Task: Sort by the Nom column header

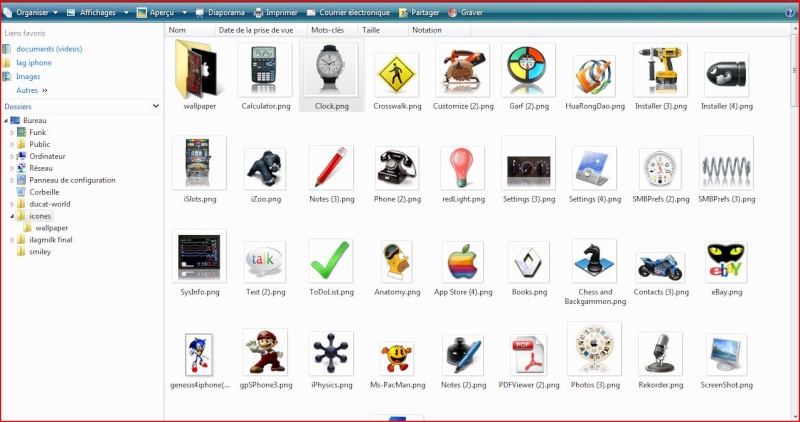Action: [190, 30]
